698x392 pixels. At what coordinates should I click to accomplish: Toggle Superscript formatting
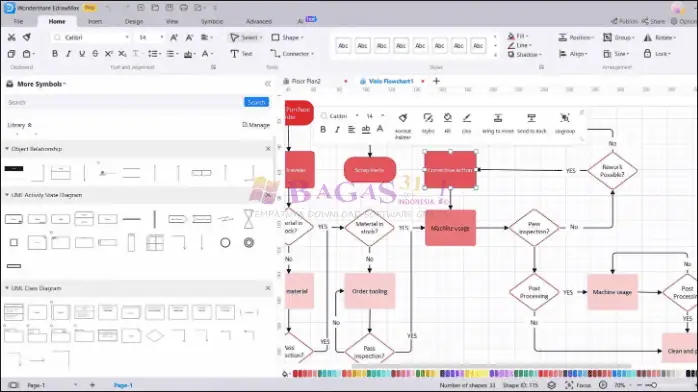tap(109, 54)
